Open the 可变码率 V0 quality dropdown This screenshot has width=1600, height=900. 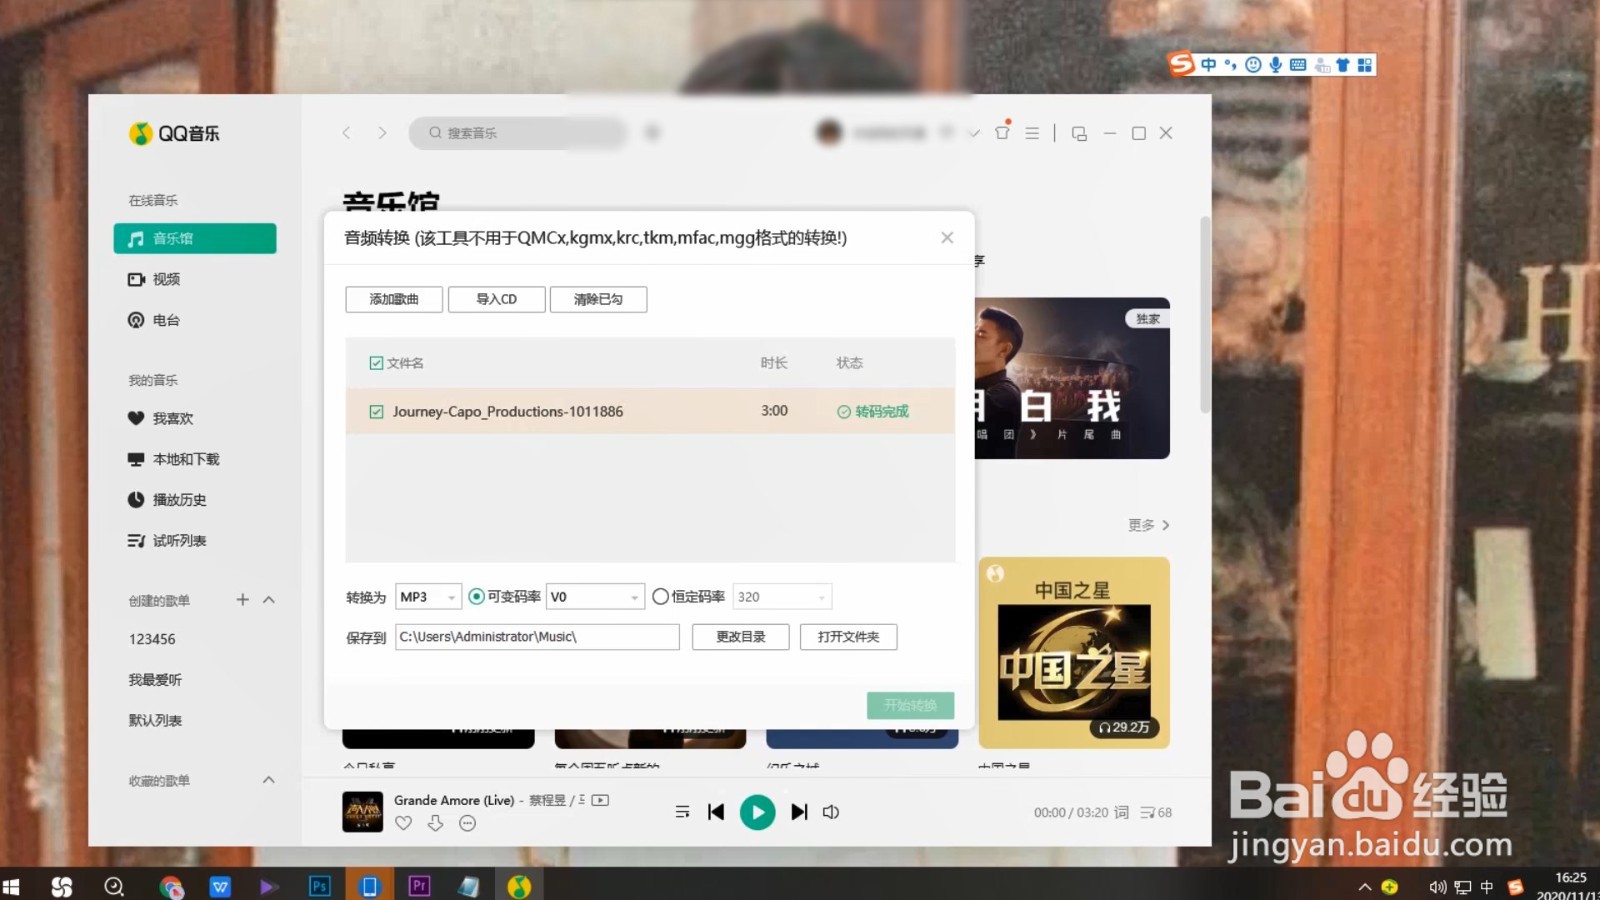coord(595,596)
